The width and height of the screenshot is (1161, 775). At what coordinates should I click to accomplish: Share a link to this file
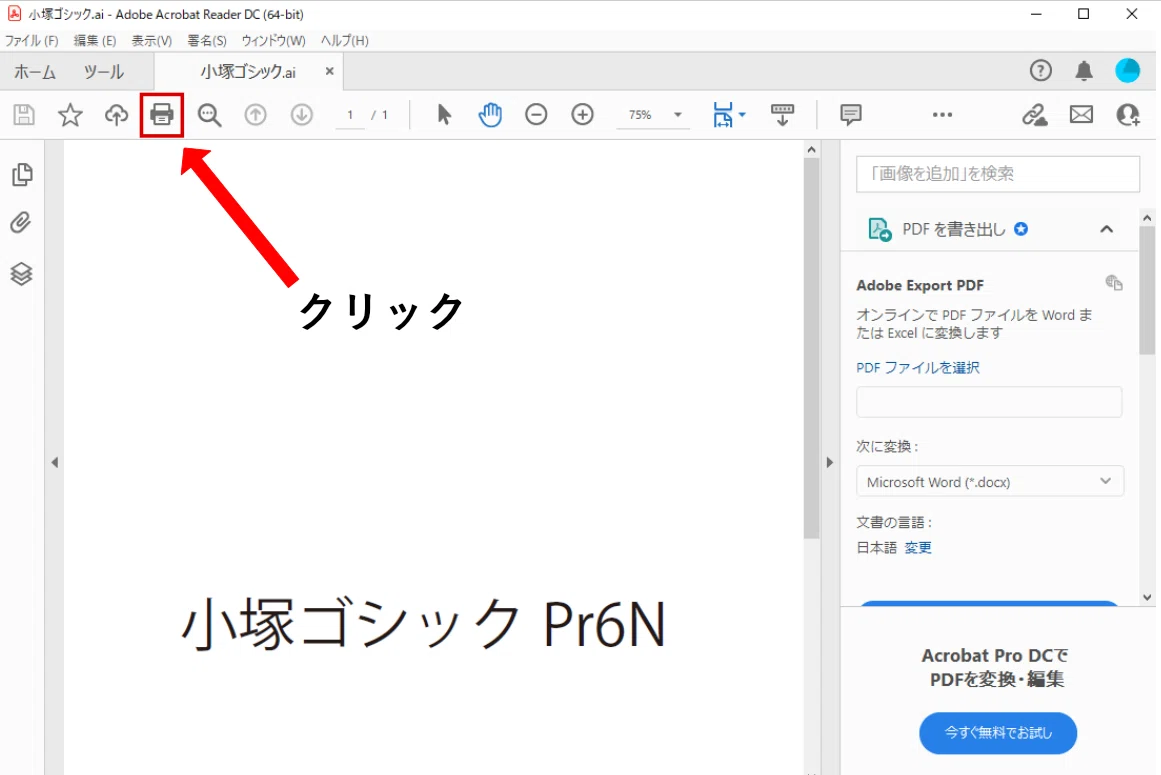click(1034, 115)
